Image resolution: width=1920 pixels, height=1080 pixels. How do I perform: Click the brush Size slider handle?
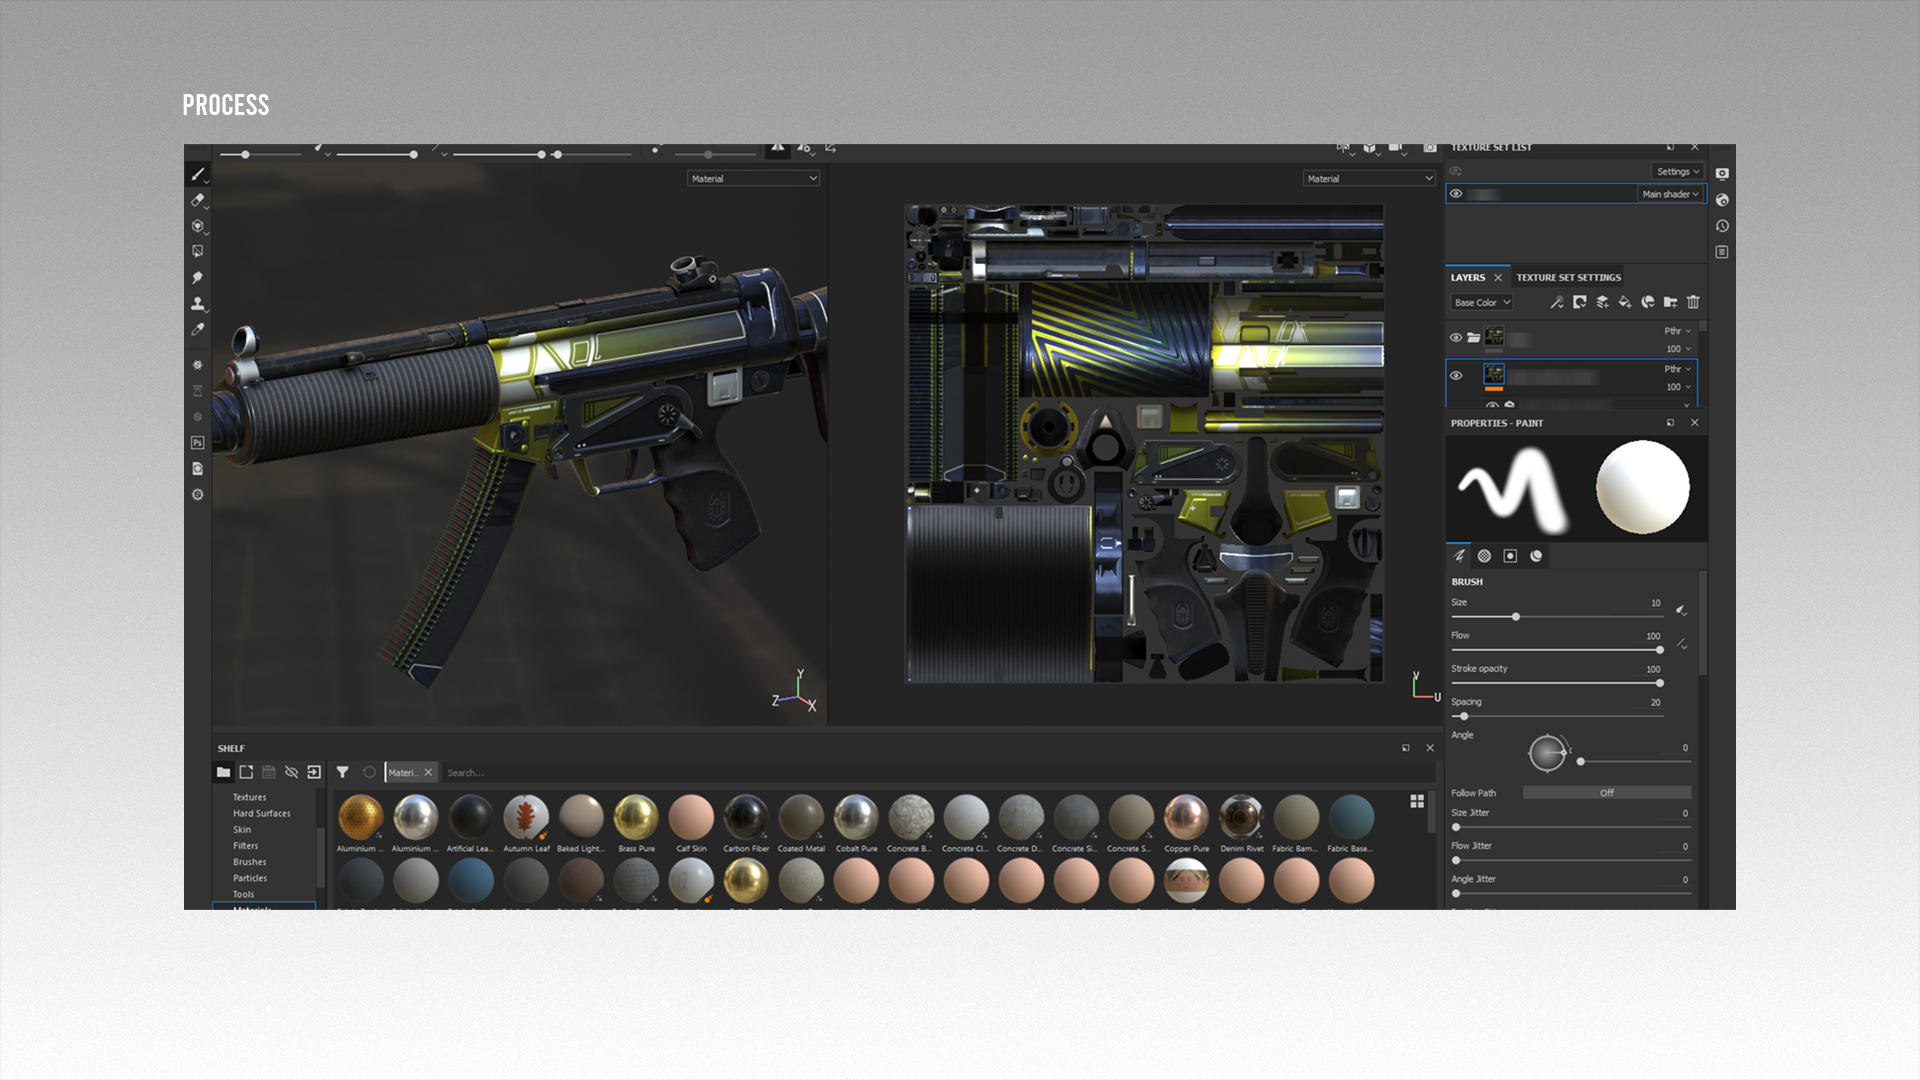pos(1516,617)
